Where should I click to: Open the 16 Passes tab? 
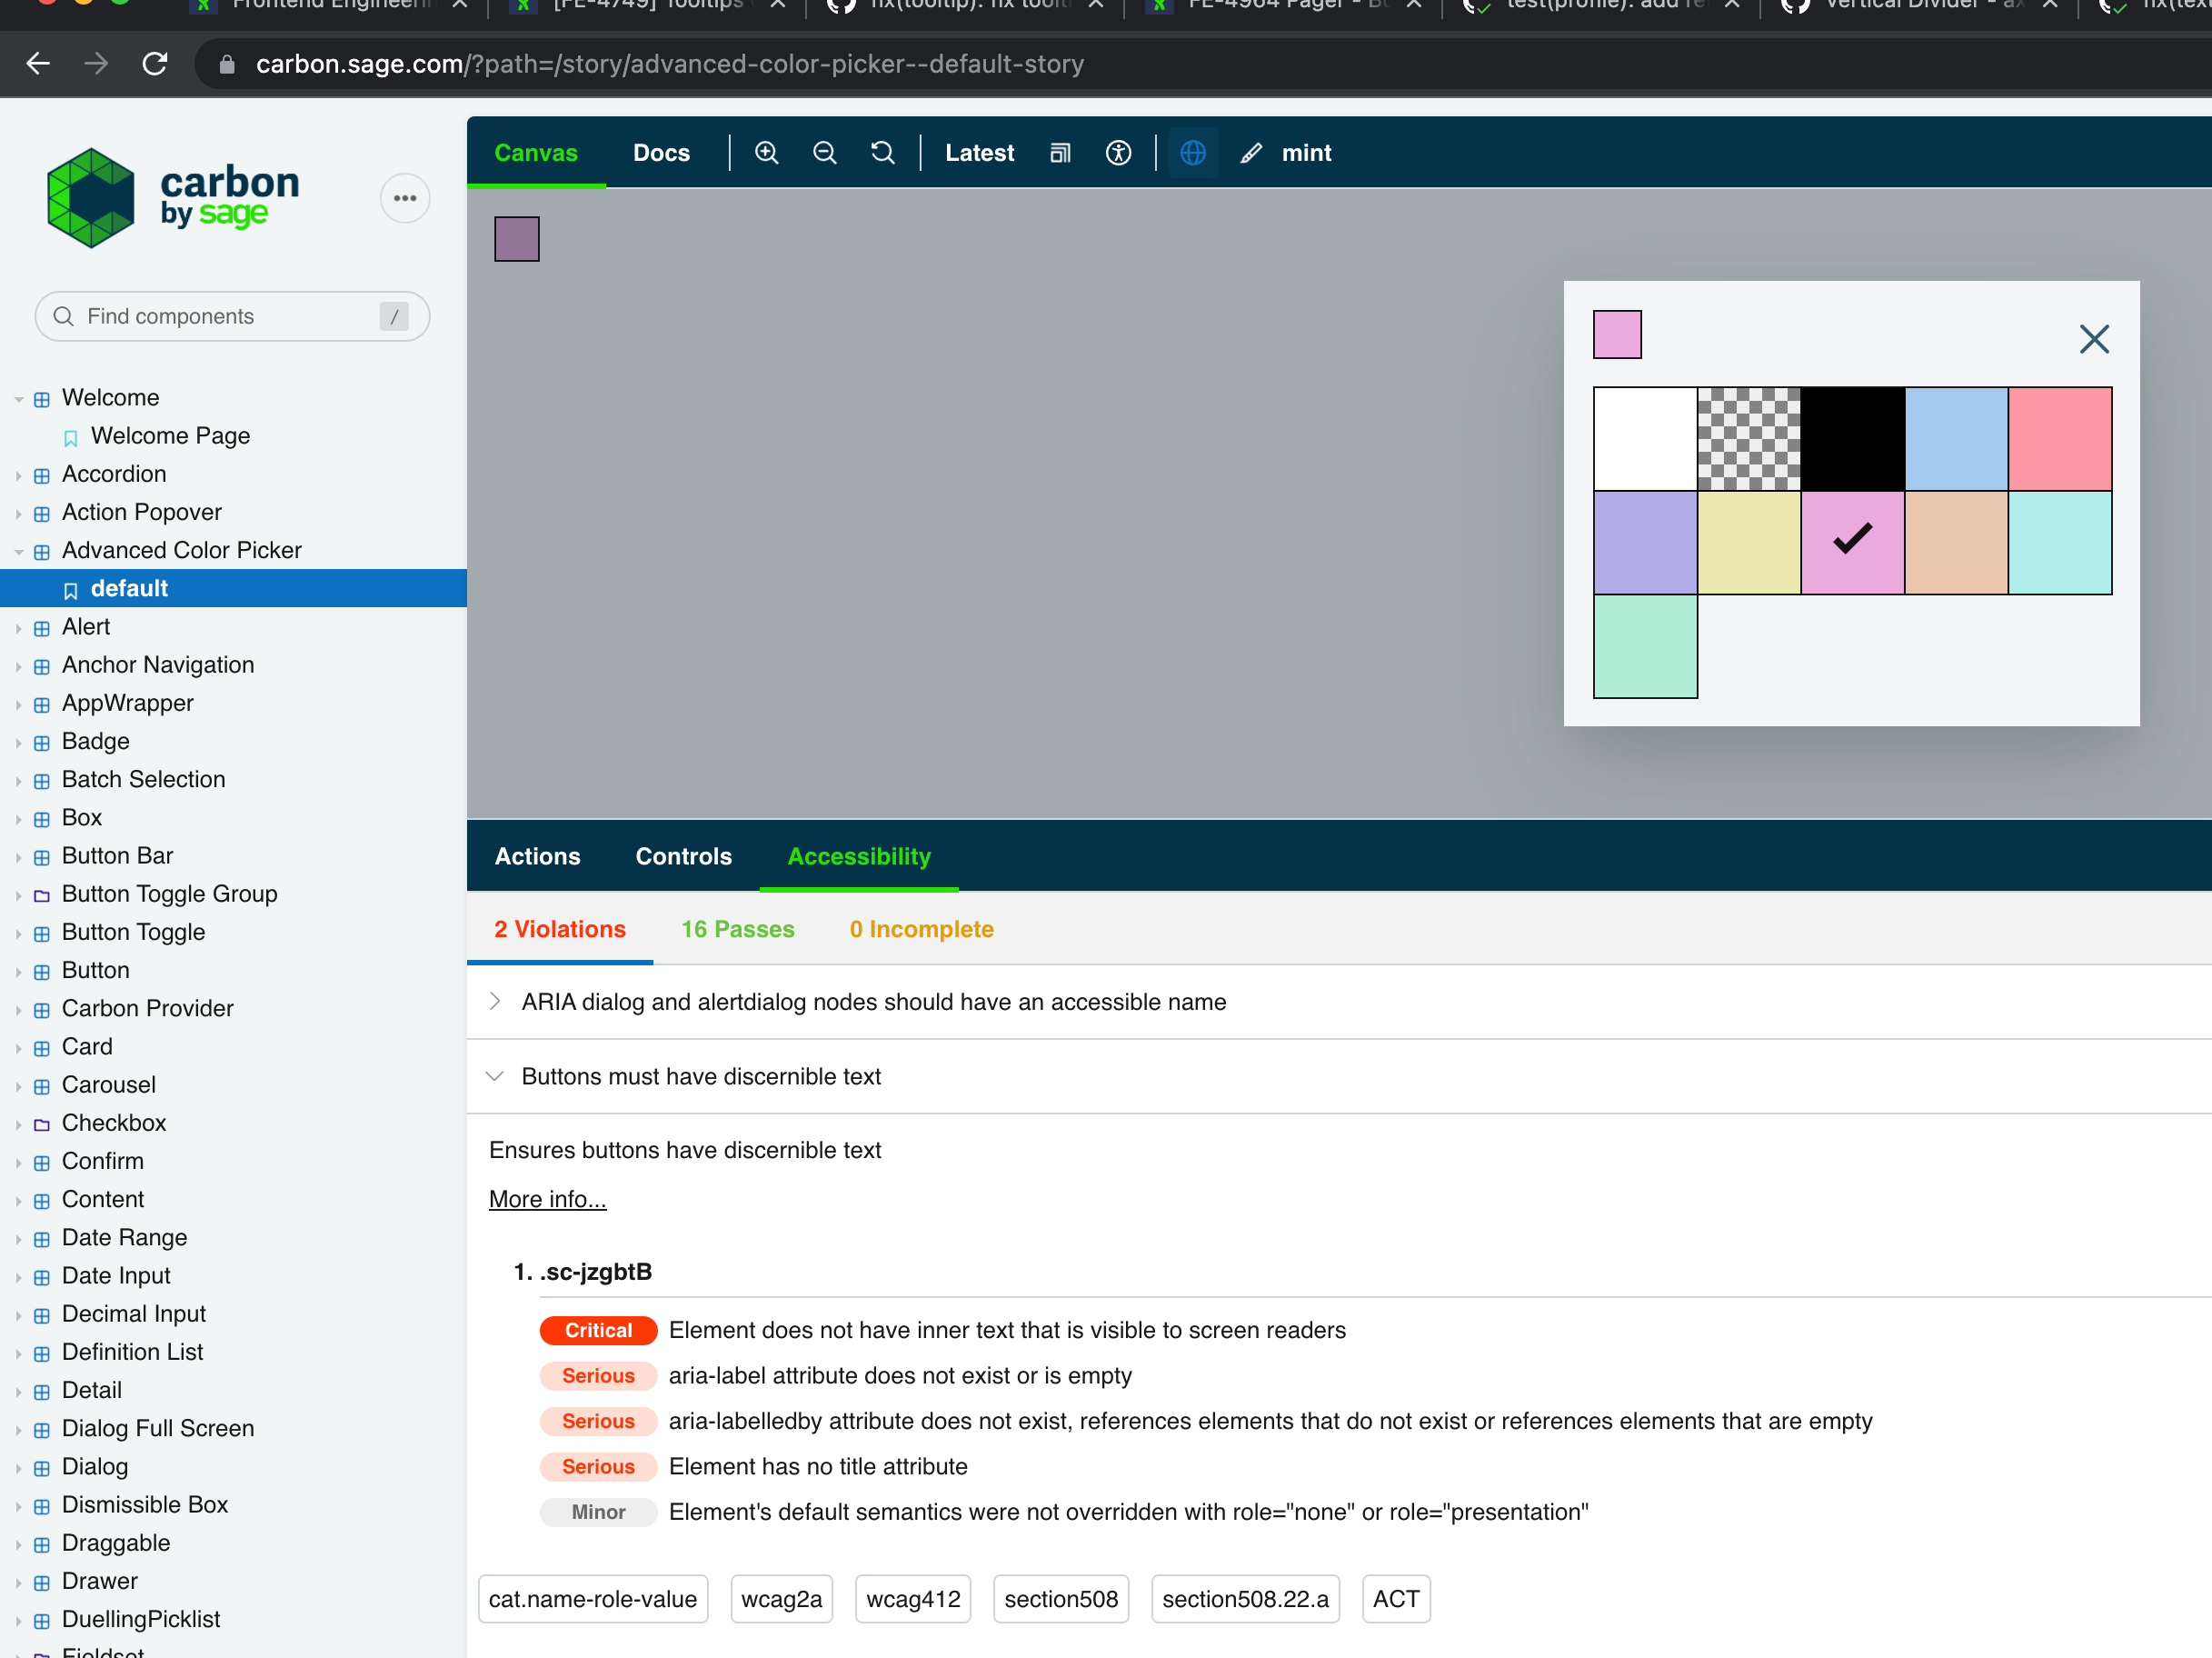tap(737, 929)
